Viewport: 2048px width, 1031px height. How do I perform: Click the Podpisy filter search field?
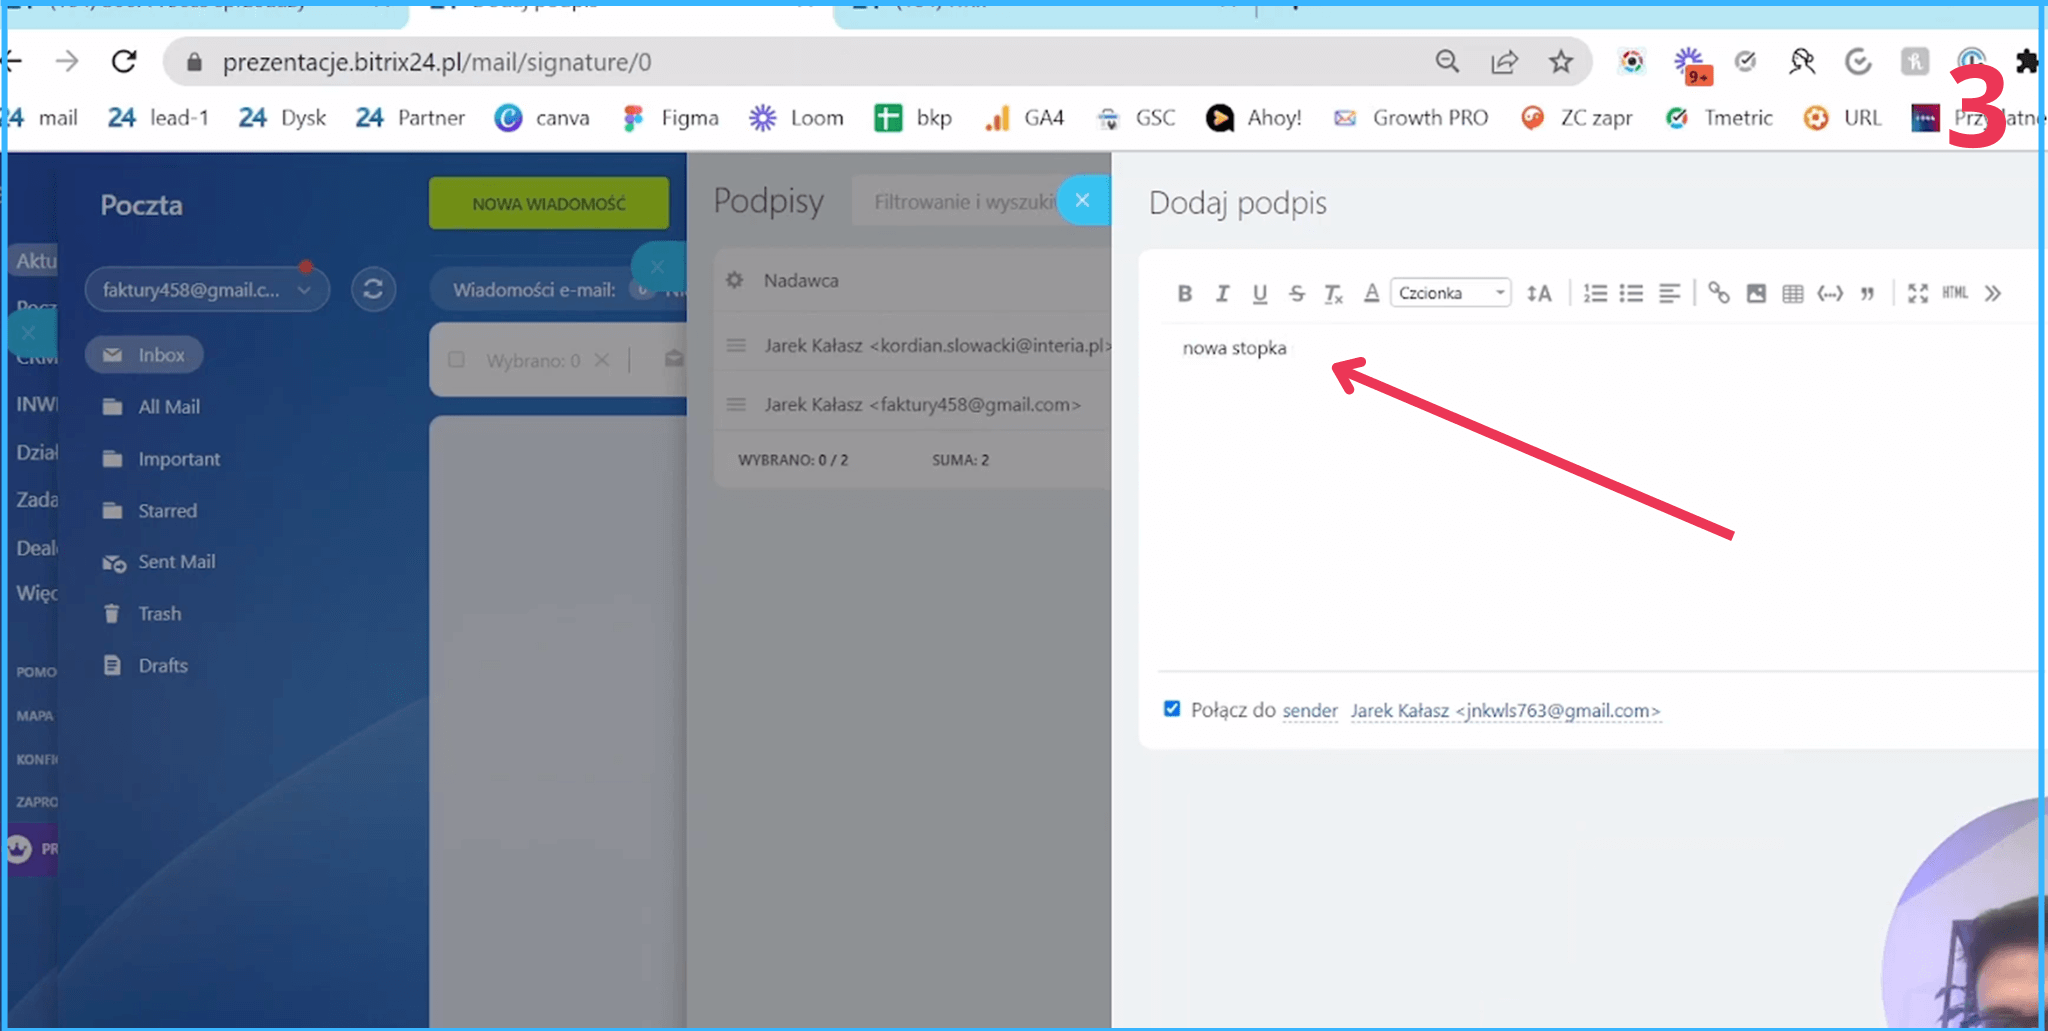(x=960, y=202)
